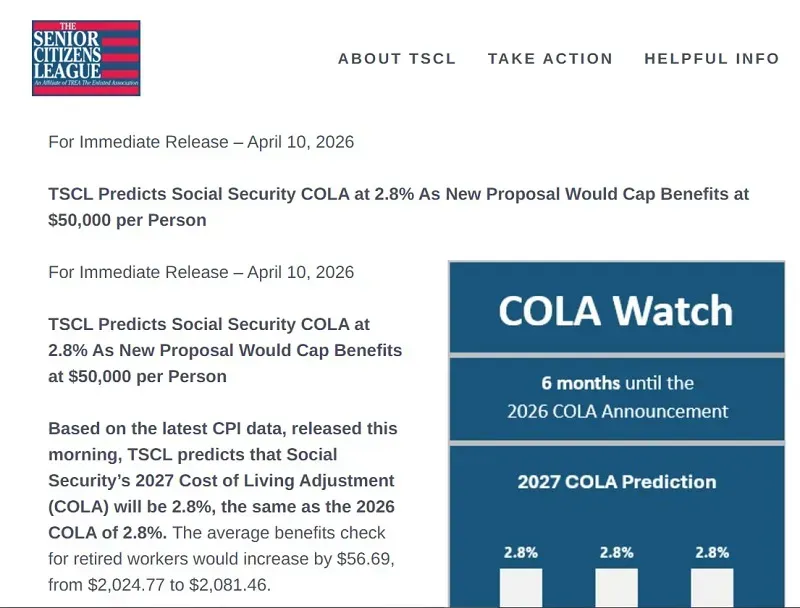This screenshot has width=800, height=608.
Task: Open the press release titled TSCL Predicts
Action: (x=398, y=207)
